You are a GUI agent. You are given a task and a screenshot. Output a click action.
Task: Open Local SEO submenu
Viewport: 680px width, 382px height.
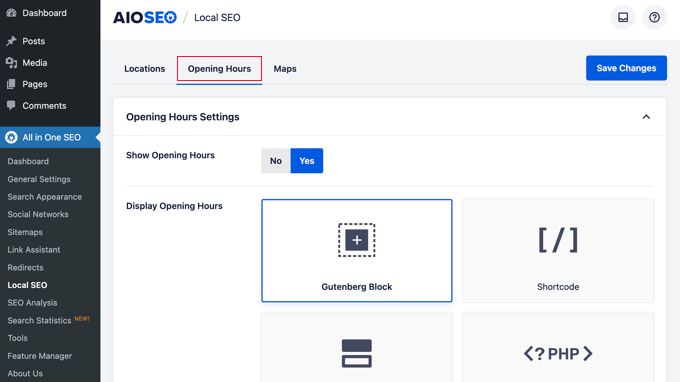tap(27, 285)
